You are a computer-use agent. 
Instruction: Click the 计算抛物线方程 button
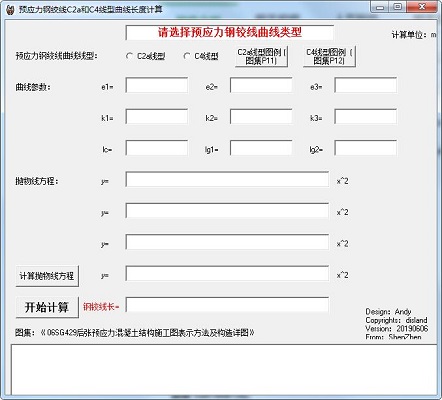(47, 276)
